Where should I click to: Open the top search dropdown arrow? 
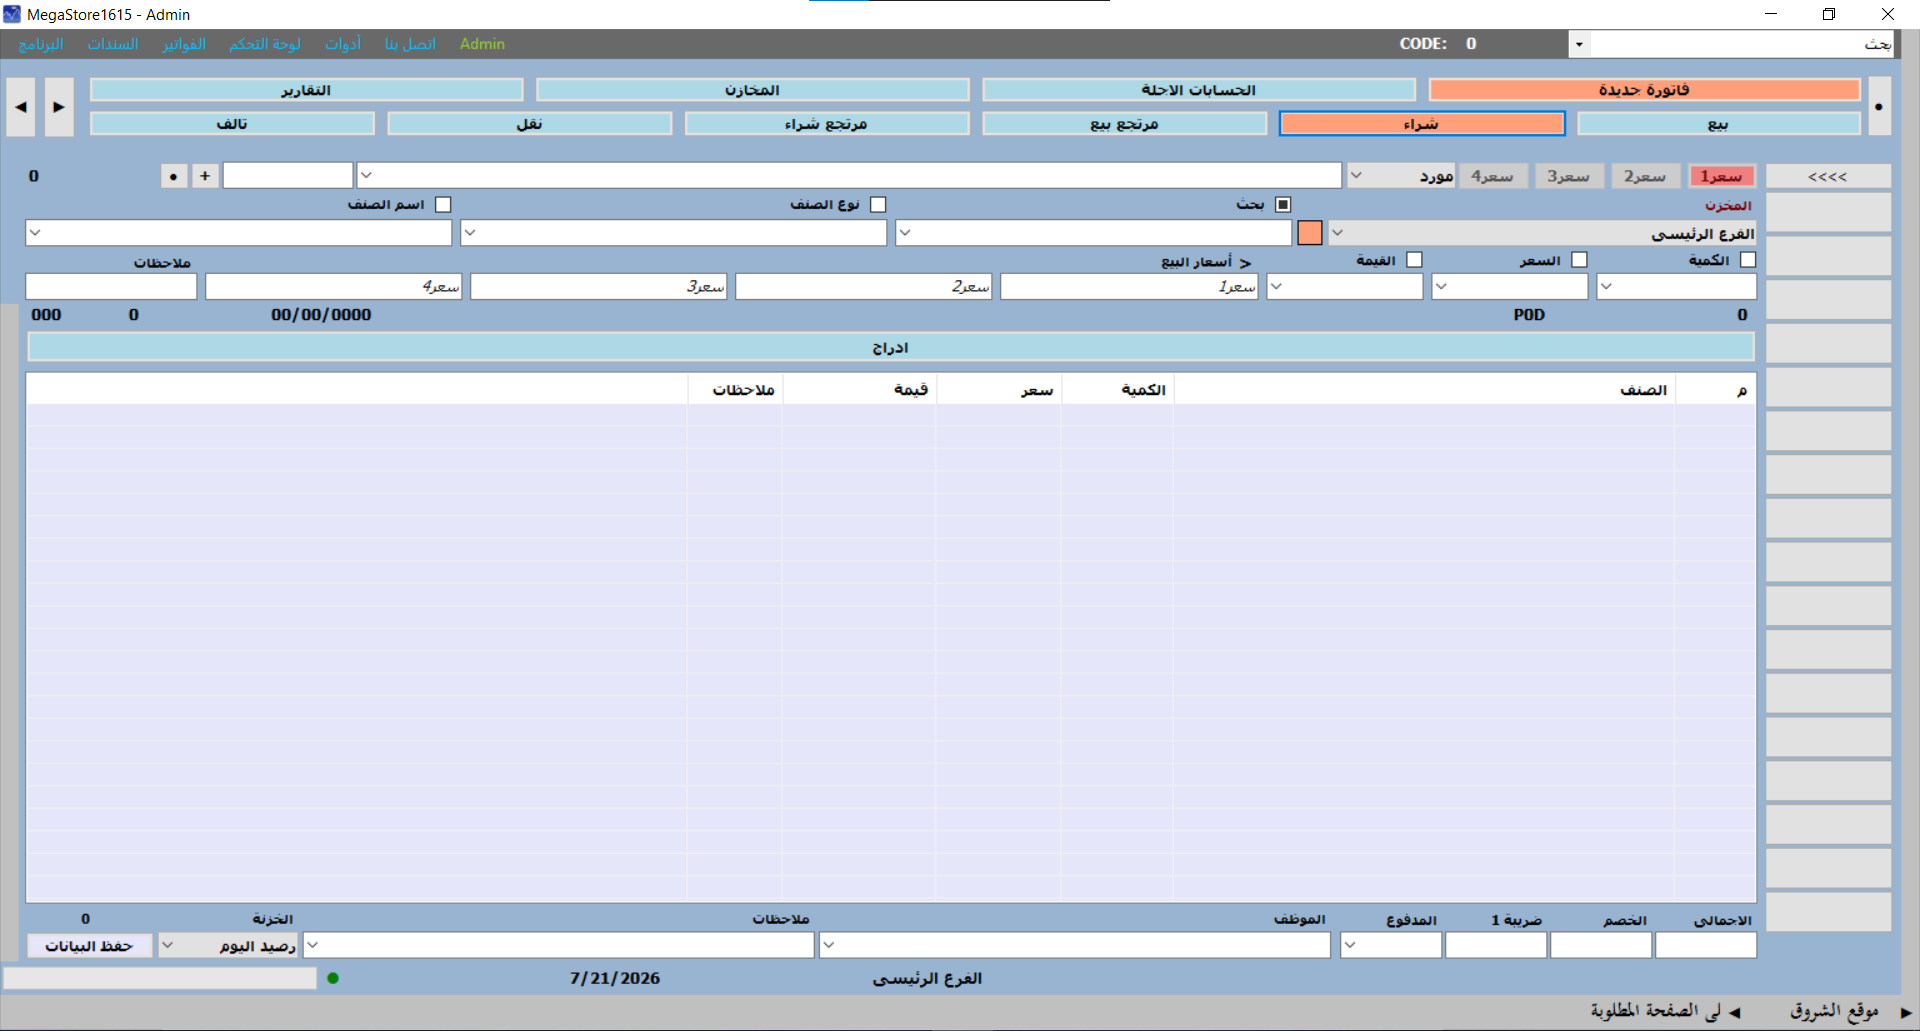click(x=1579, y=44)
